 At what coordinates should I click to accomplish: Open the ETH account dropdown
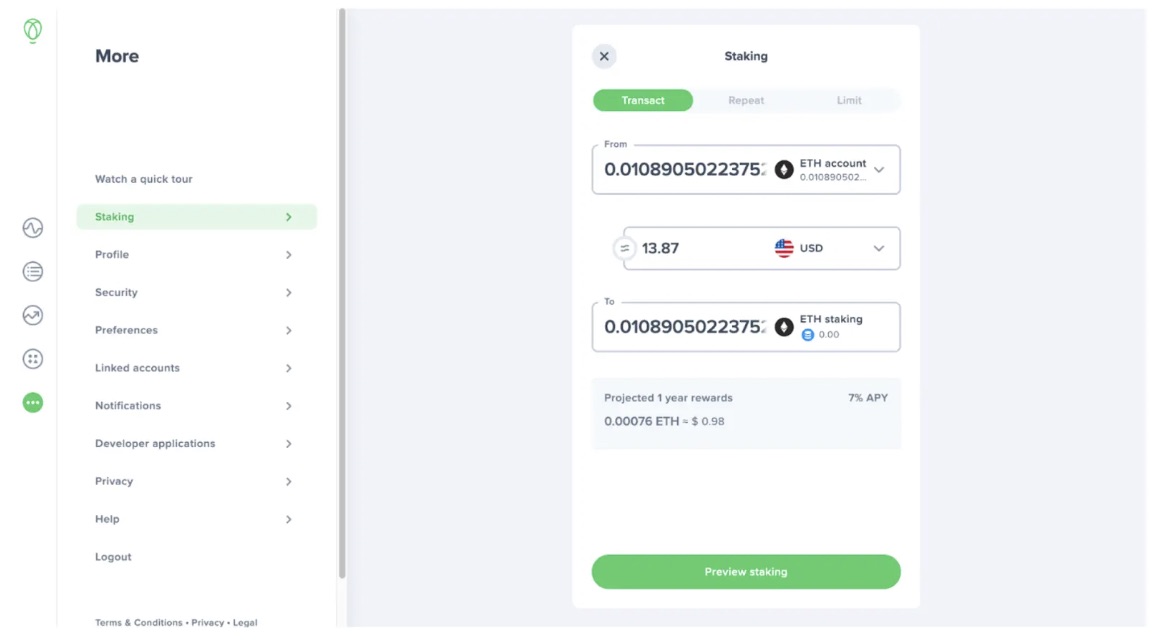coord(878,169)
